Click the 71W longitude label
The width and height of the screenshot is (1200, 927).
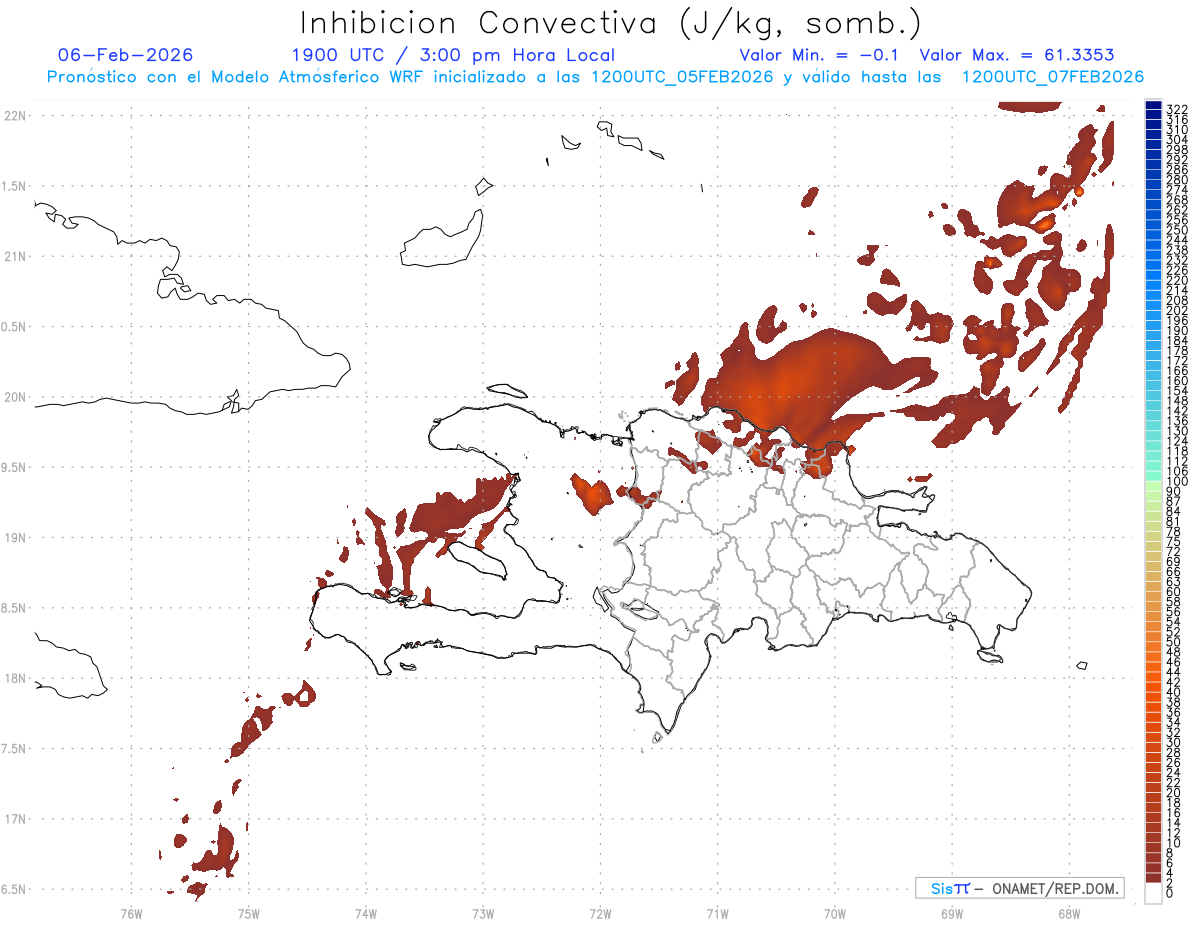[717, 913]
